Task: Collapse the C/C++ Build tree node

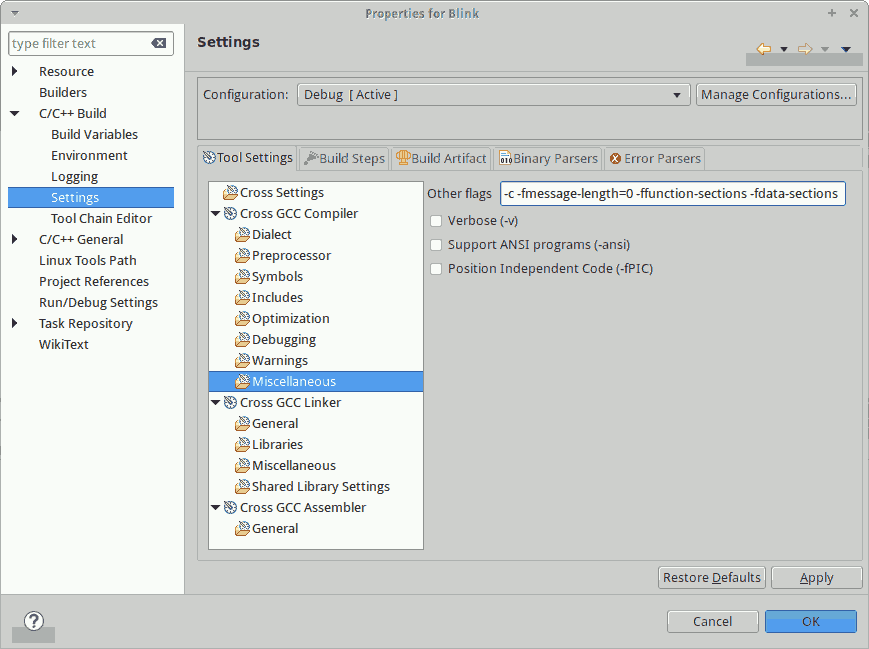Action: point(15,114)
